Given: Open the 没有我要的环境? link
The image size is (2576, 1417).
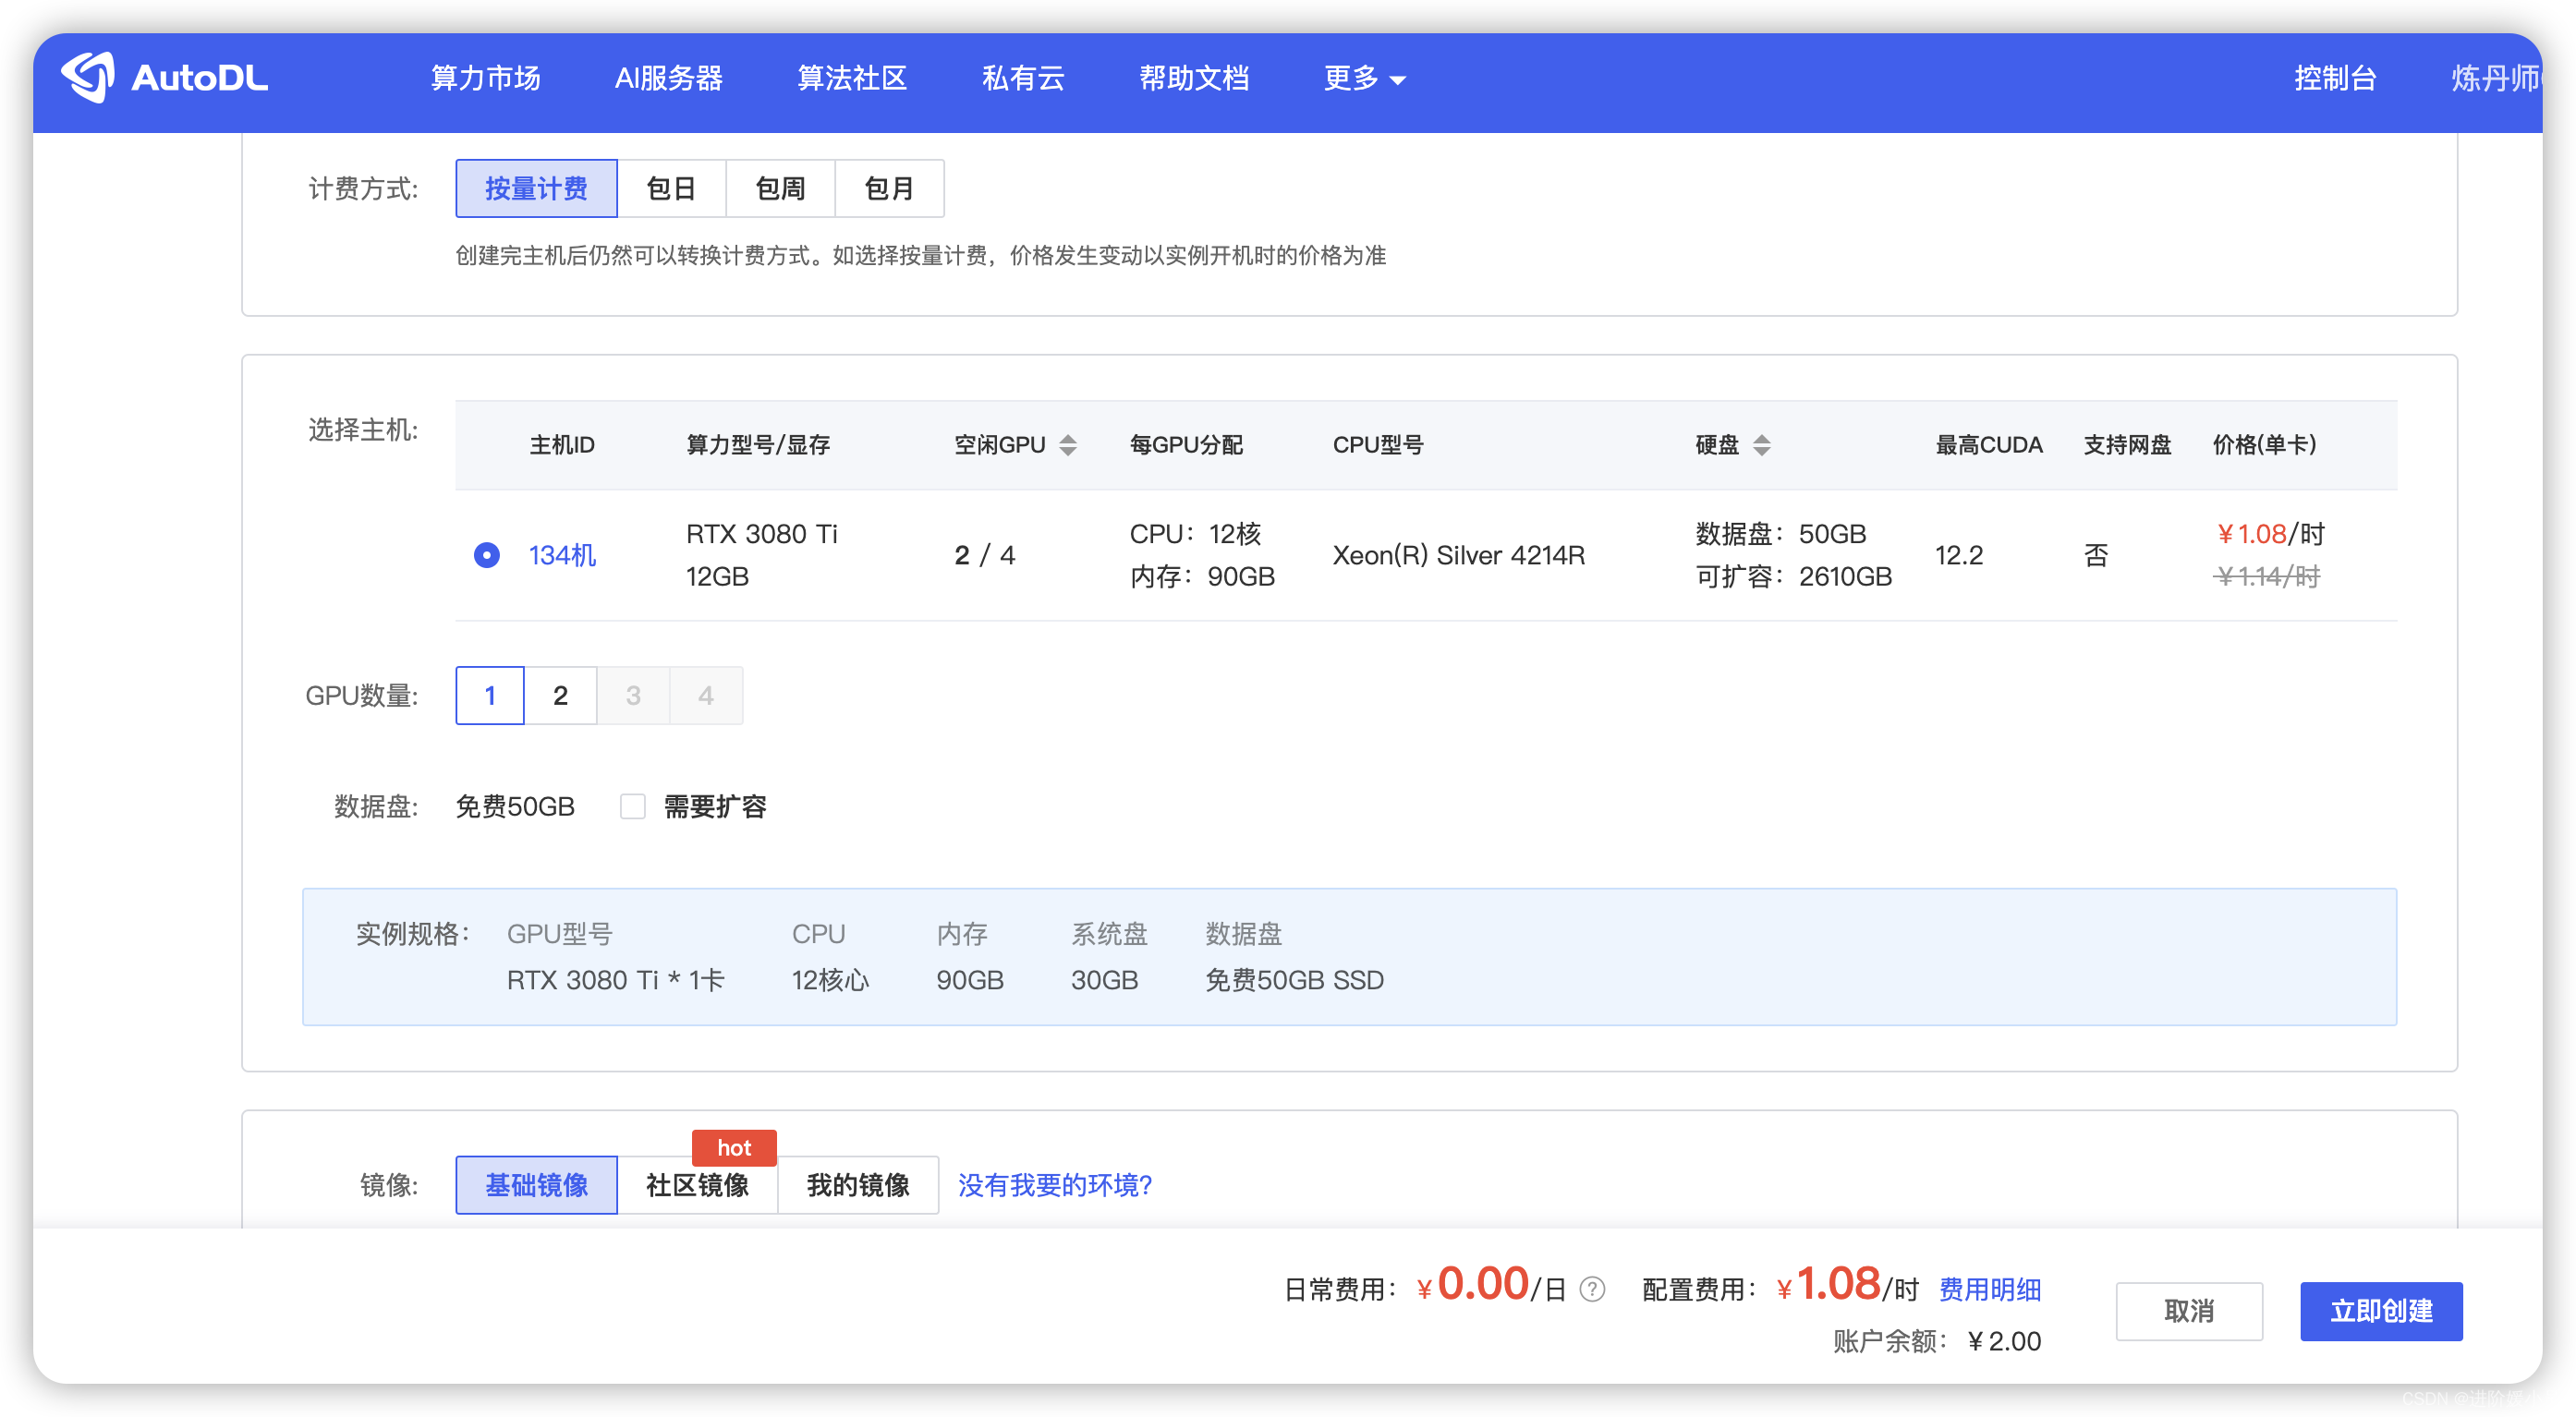Looking at the screenshot, I should (x=1055, y=1185).
